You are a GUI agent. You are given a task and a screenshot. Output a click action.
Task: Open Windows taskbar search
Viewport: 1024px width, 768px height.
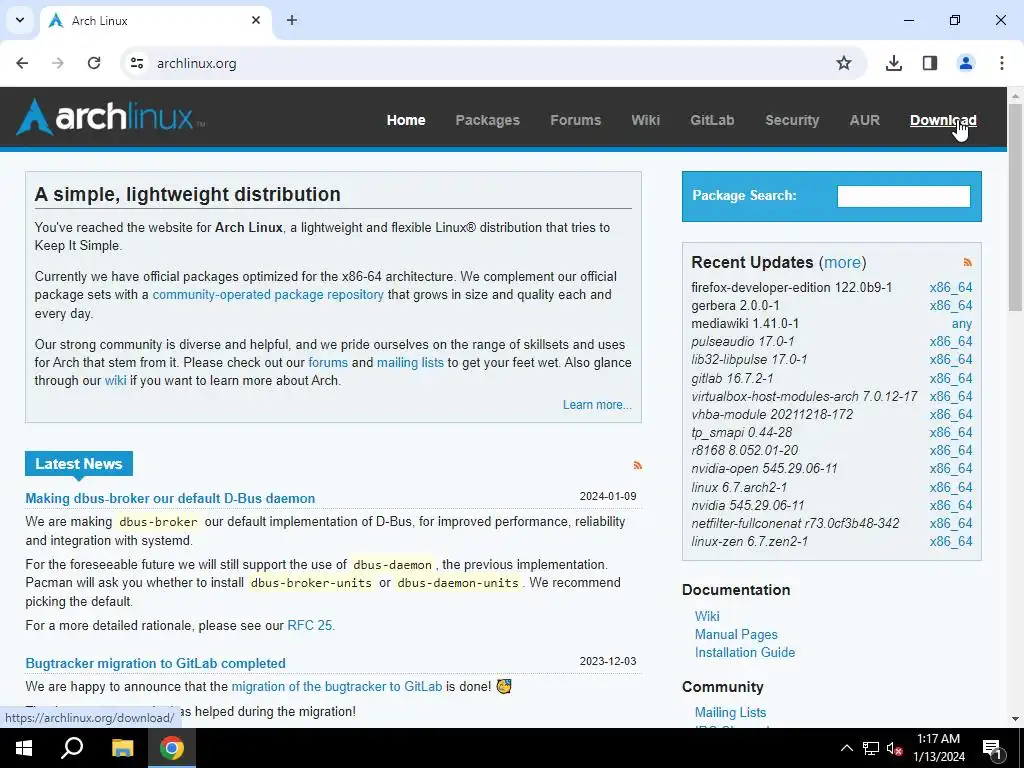tap(72, 748)
